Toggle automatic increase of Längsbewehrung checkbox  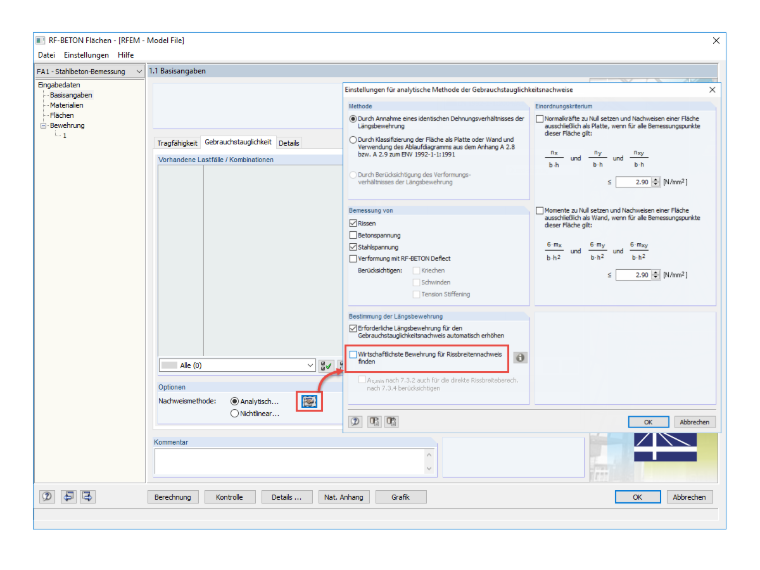tap(353, 329)
